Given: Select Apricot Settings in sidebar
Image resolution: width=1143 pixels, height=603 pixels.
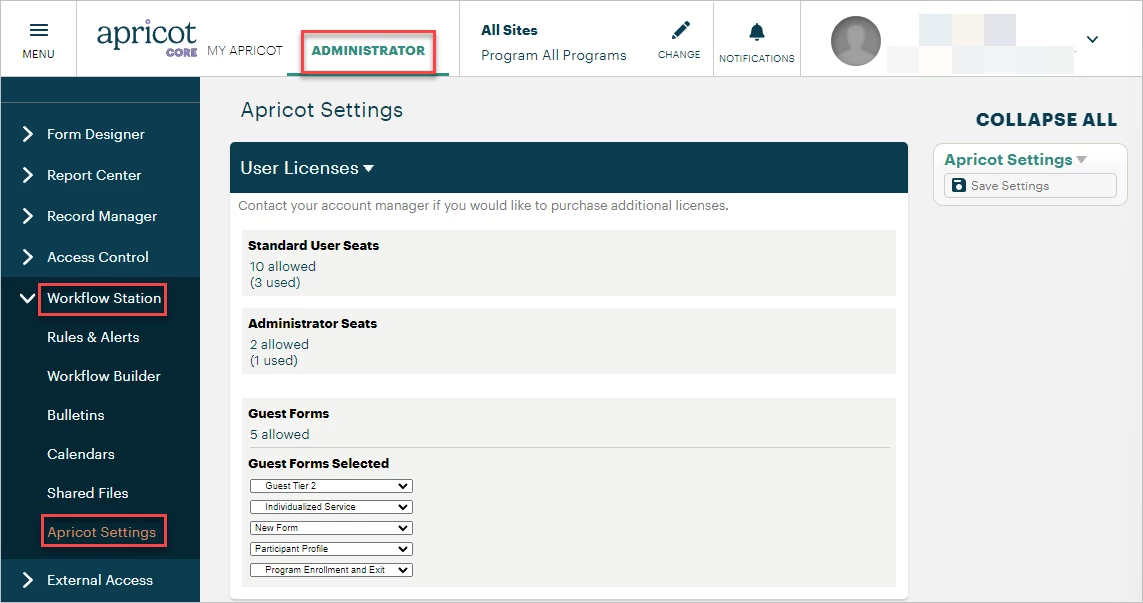Looking at the screenshot, I should [101, 532].
